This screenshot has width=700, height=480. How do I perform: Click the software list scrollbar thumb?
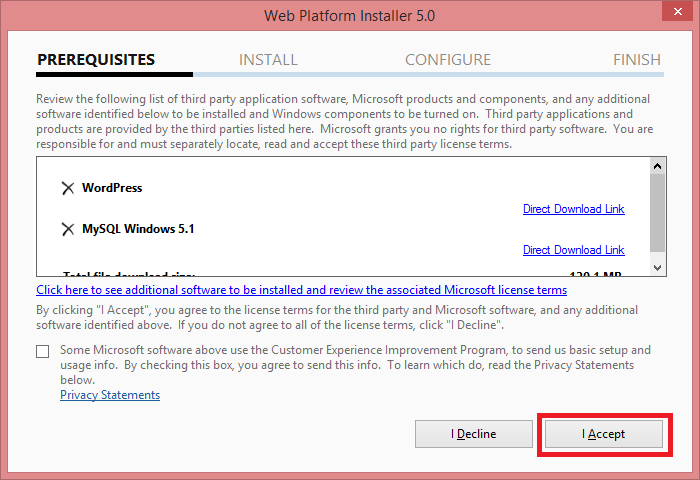coord(657,213)
